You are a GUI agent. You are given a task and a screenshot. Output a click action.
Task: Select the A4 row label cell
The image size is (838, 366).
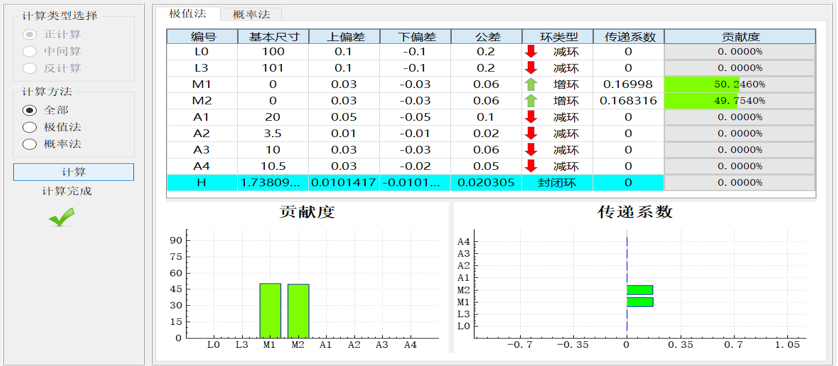(x=203, y=166)
